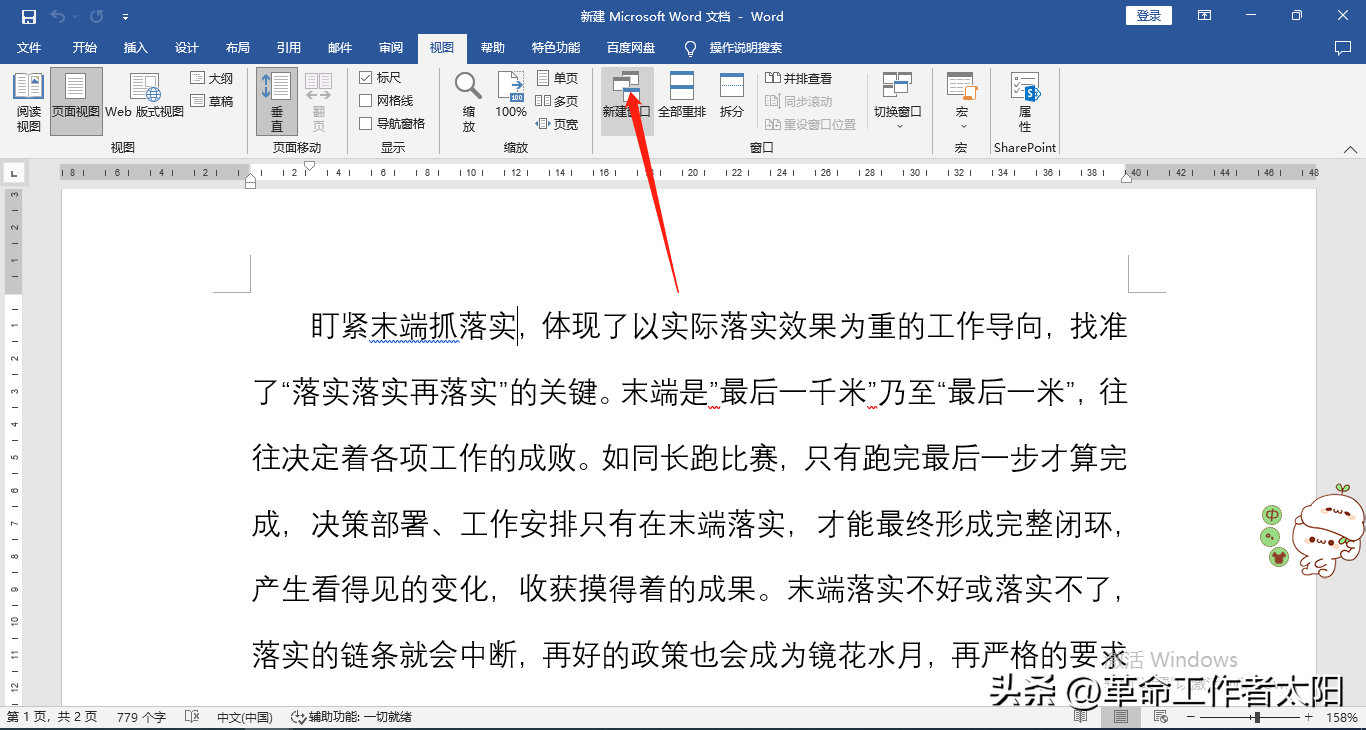1366x730 pixels.
Task: Choose 单页 single page zoom
Action: [557, 78]
